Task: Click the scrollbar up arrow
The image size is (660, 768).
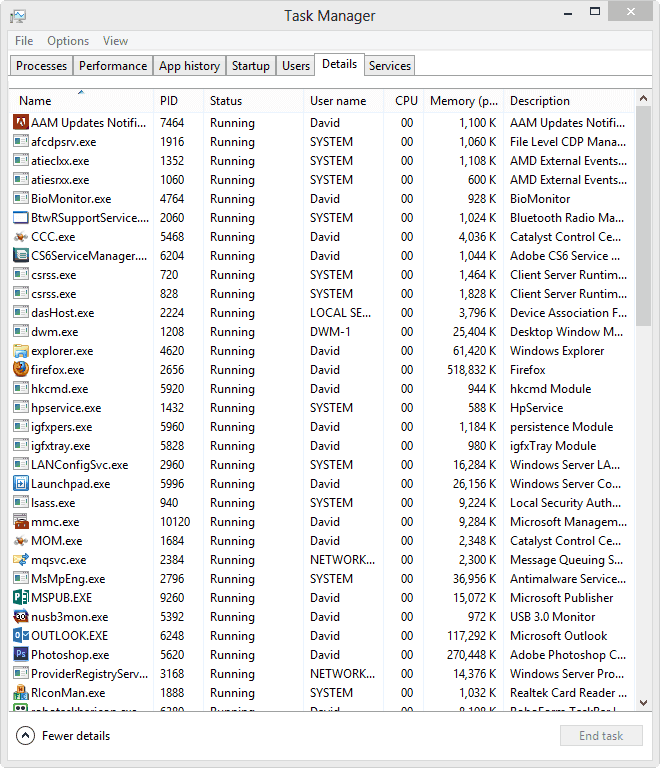Action: (x=643, y=98)
